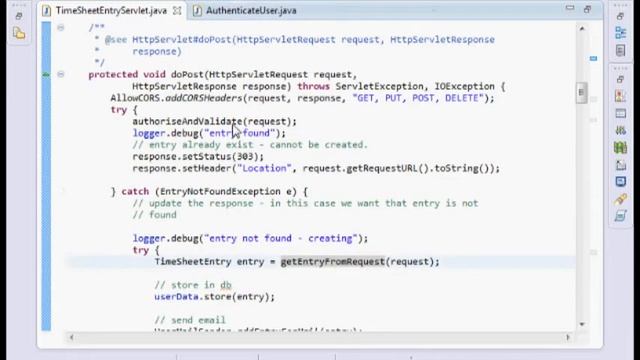The image size is (640, 360).
Task: Click logger.debug "entry not found - creating" line
Action: [x=250, y=238]
